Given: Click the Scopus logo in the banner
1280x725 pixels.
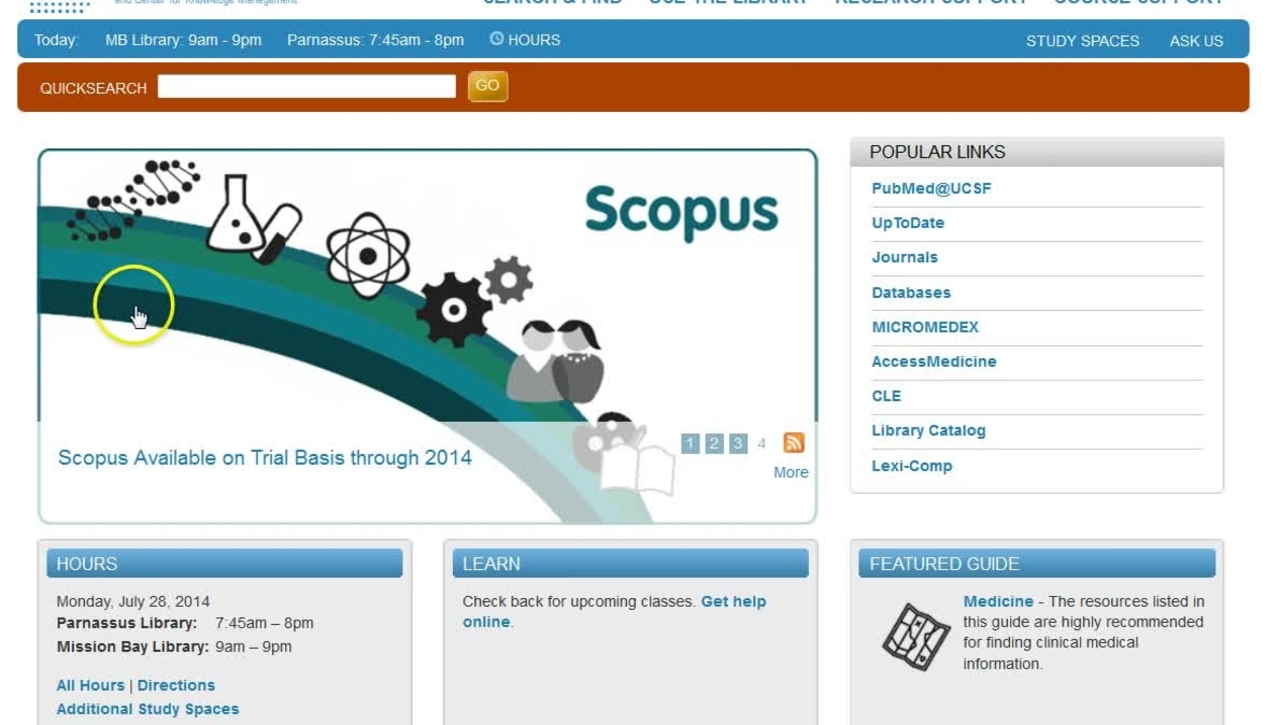Looking at the screenshot, I should coord(682,211).
